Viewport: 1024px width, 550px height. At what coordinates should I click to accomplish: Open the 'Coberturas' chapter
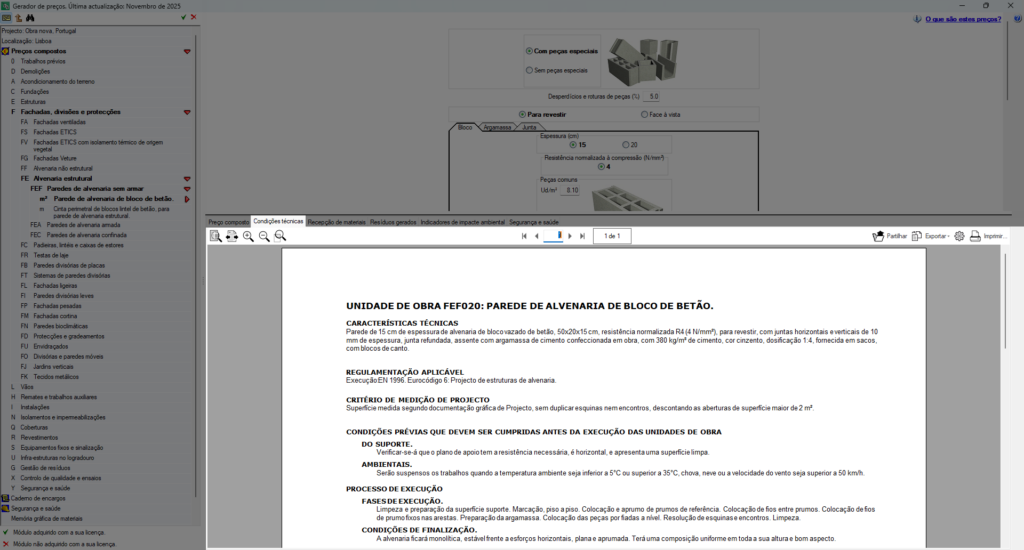click(34, 427)
